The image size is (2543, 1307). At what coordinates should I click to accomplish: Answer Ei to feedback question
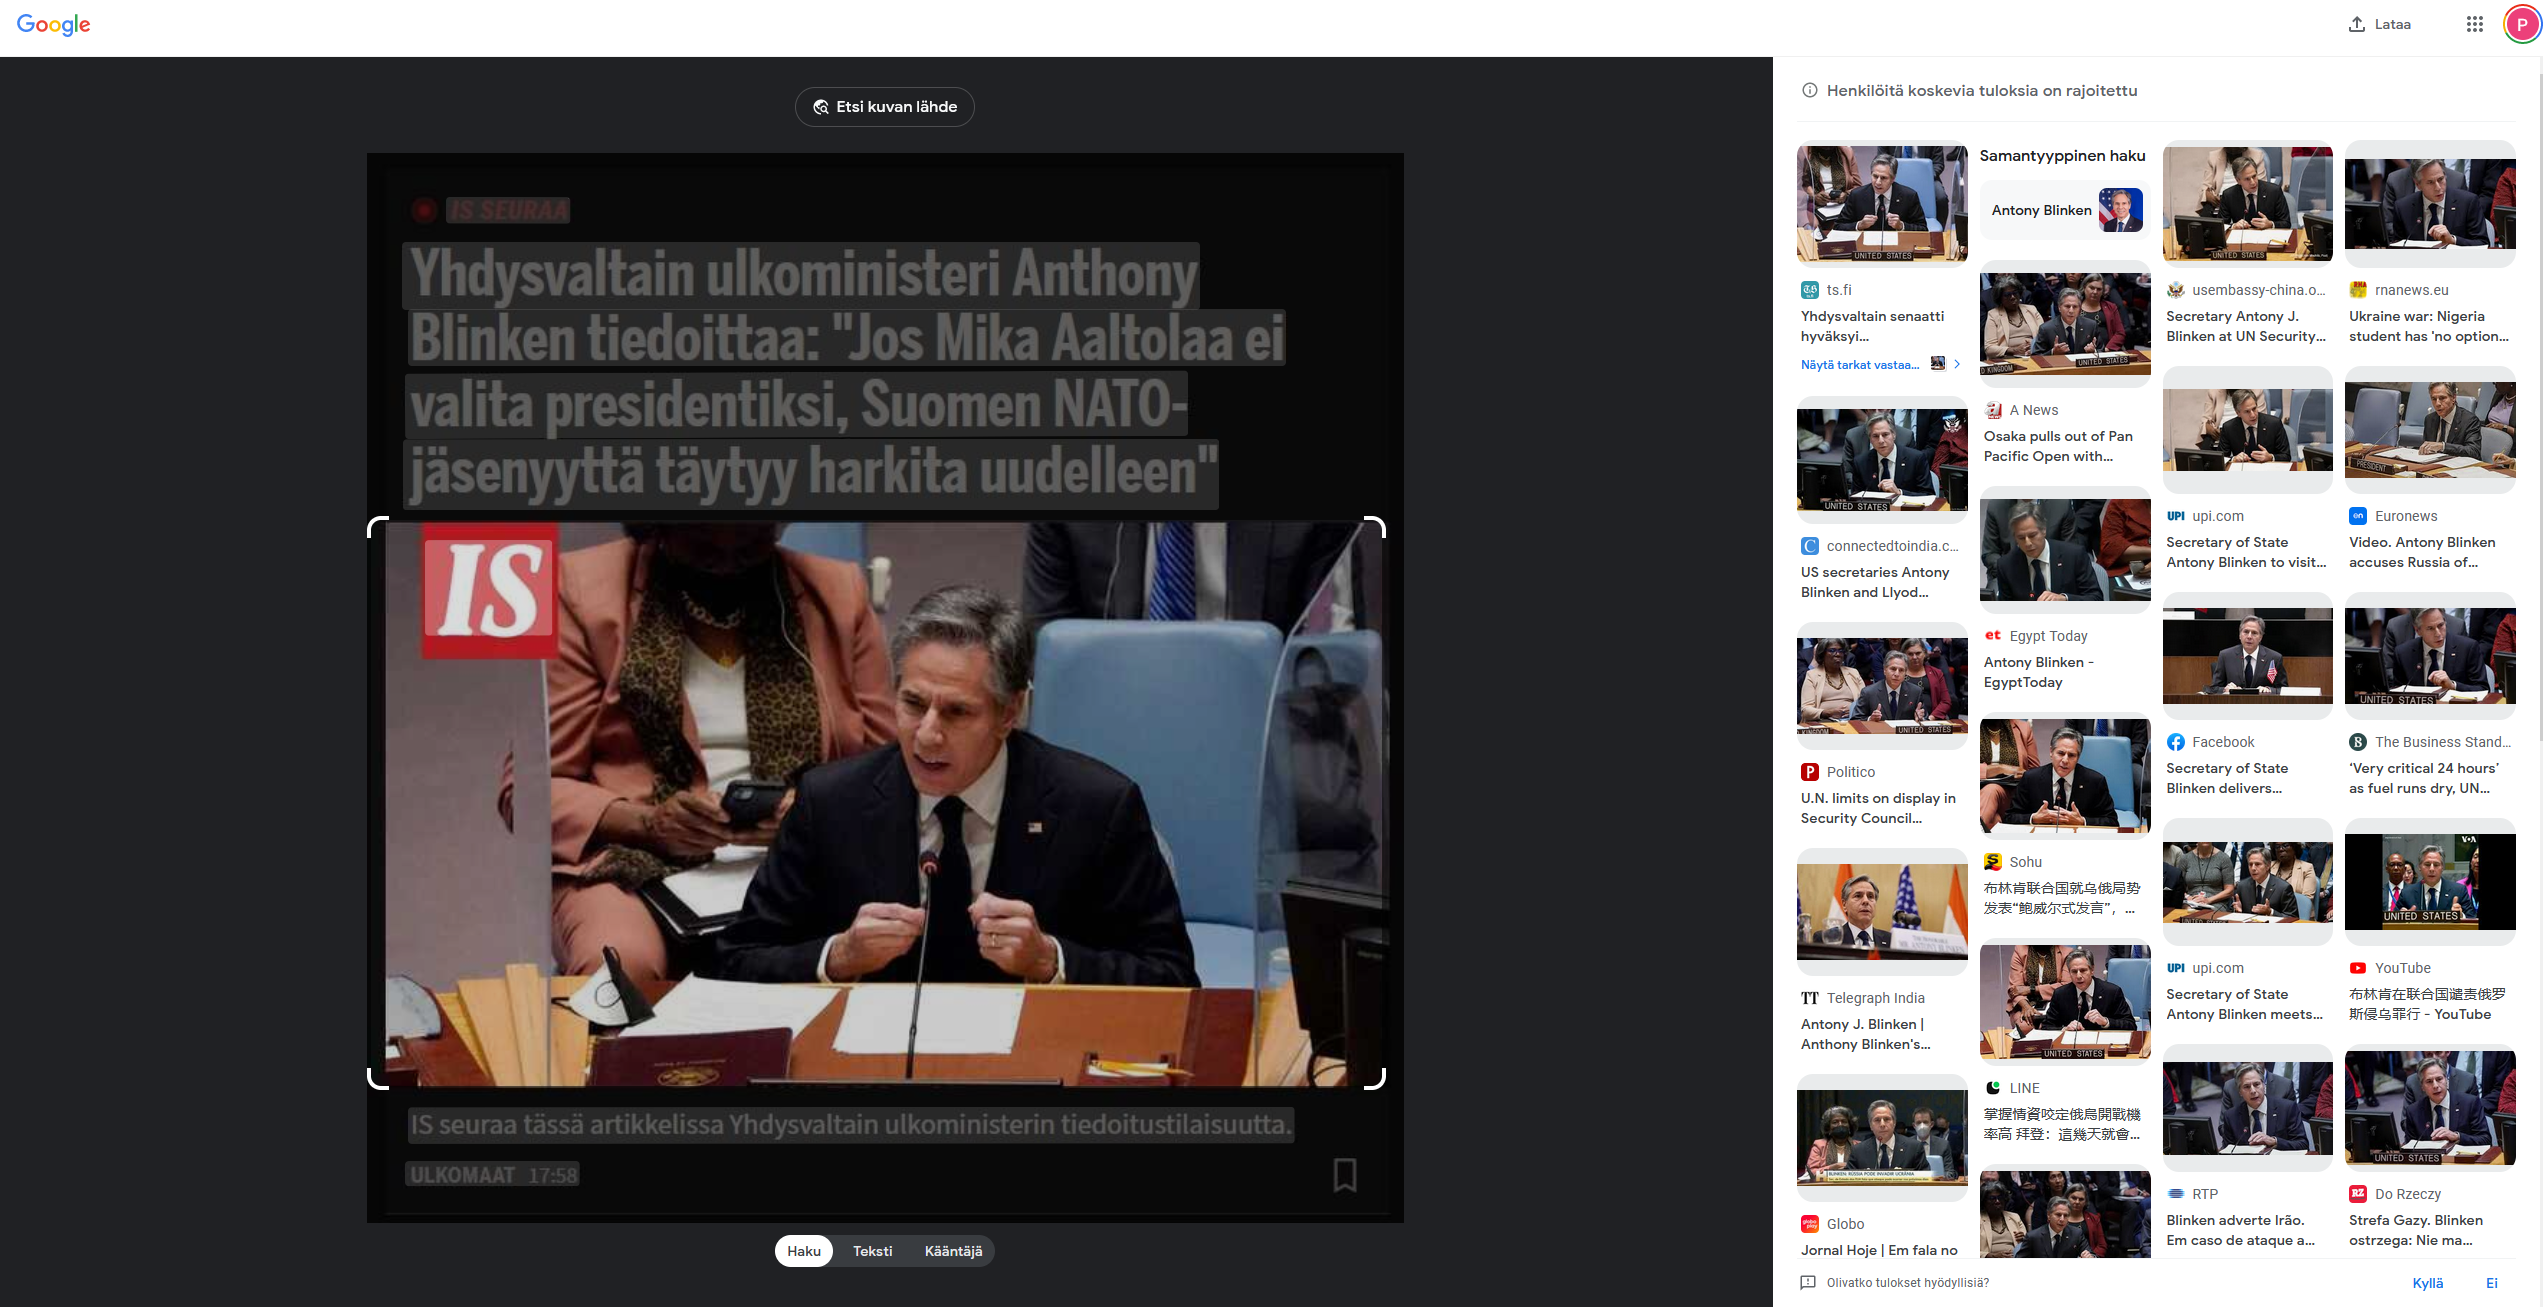pos(2491,1283)
